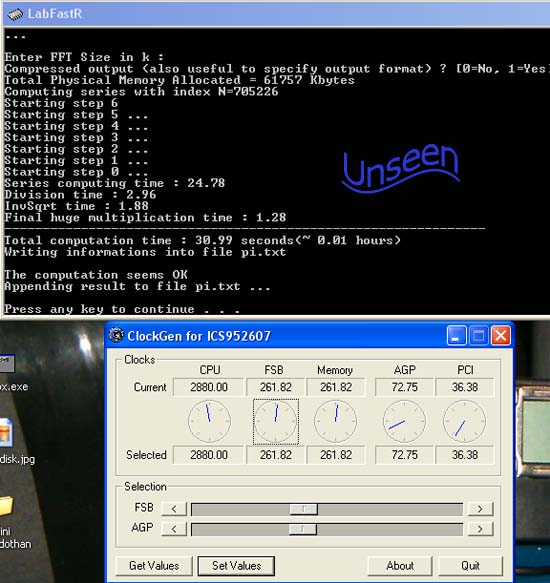The height and width of the screenshot is (583, 550).
Task: Click the 'Division time : 2.96' line
Action: (x=80, y=195)
